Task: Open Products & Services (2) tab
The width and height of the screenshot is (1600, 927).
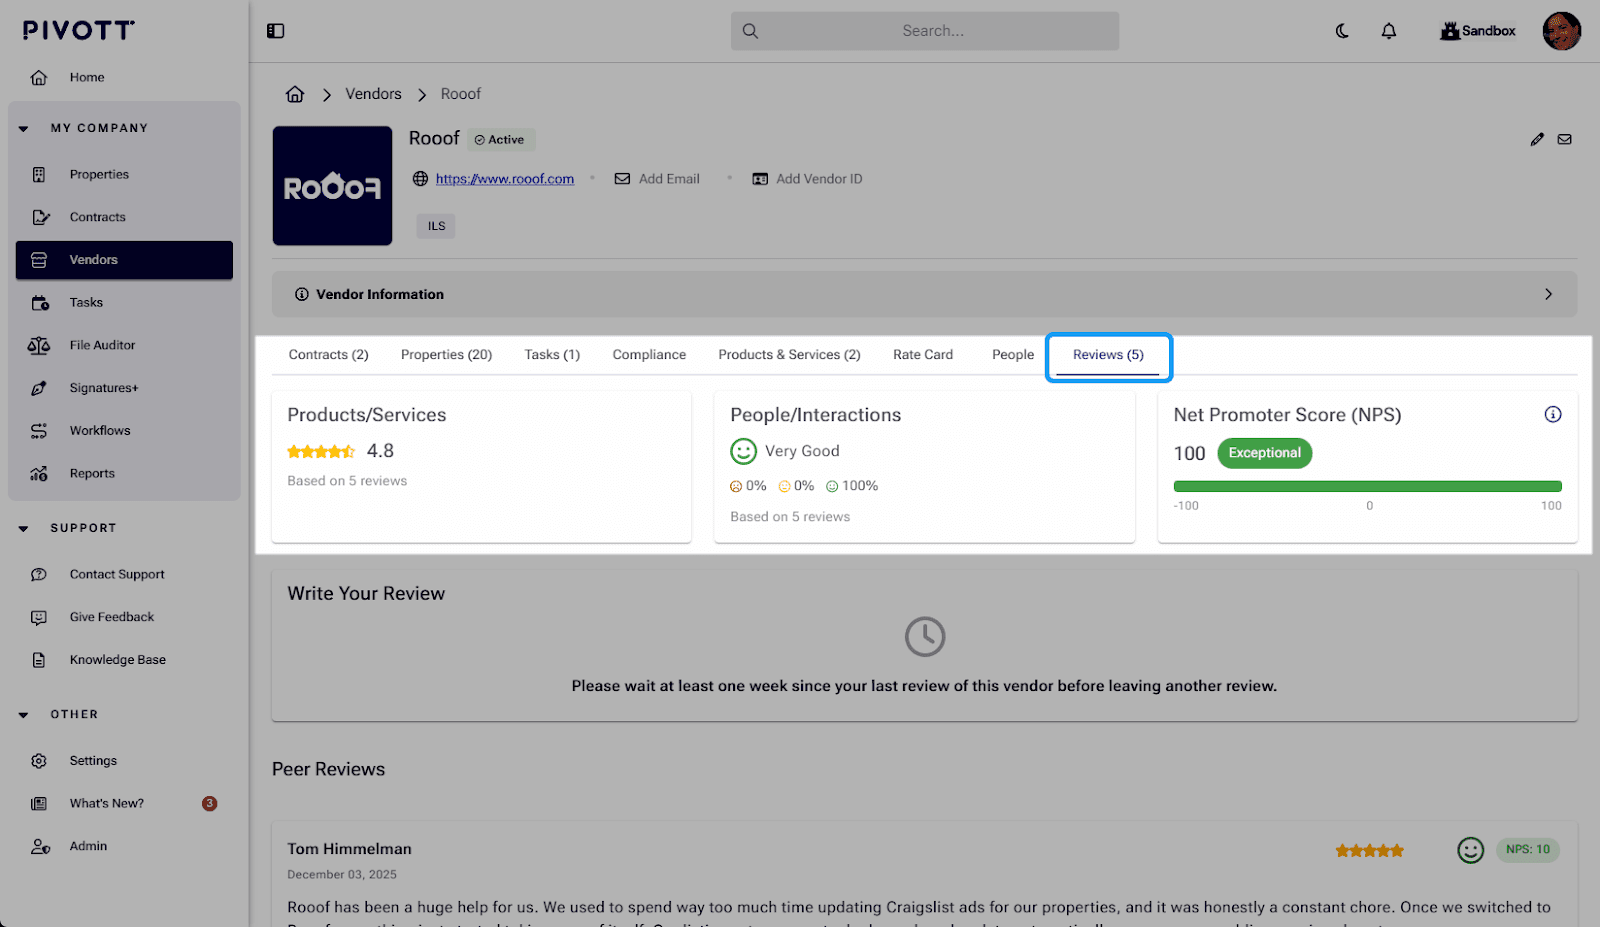Action: 789,355
